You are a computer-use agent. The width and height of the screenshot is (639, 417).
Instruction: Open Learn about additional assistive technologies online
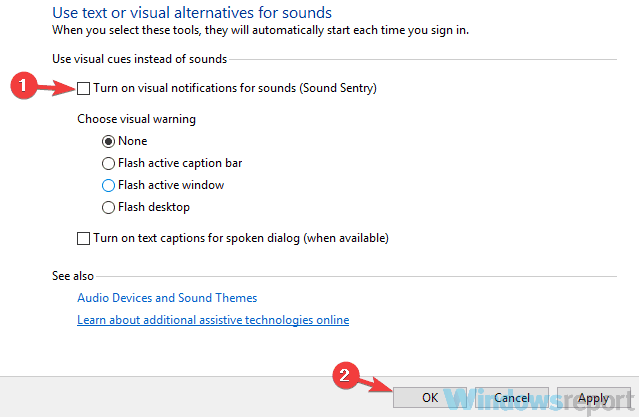pos(213,320)
